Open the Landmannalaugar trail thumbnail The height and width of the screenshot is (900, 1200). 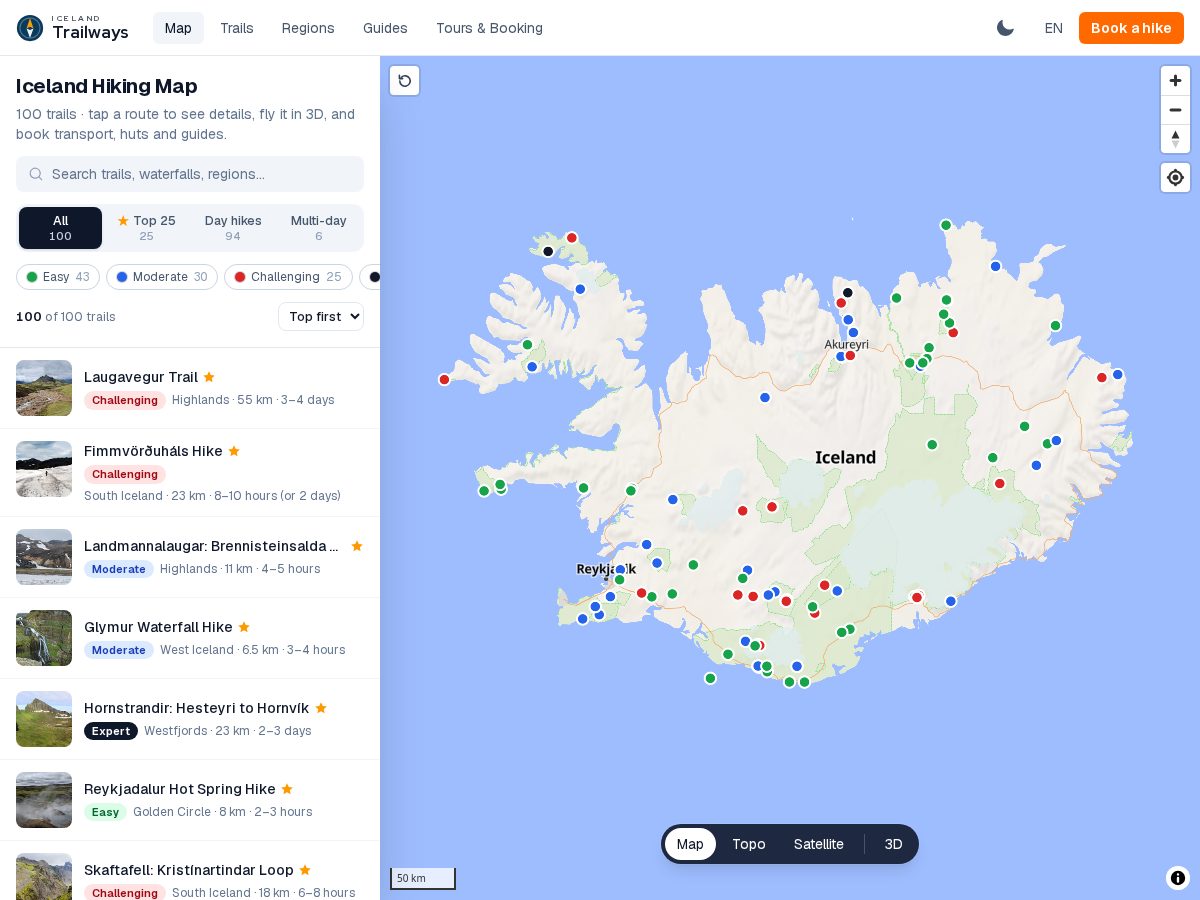tap(44, 557)
